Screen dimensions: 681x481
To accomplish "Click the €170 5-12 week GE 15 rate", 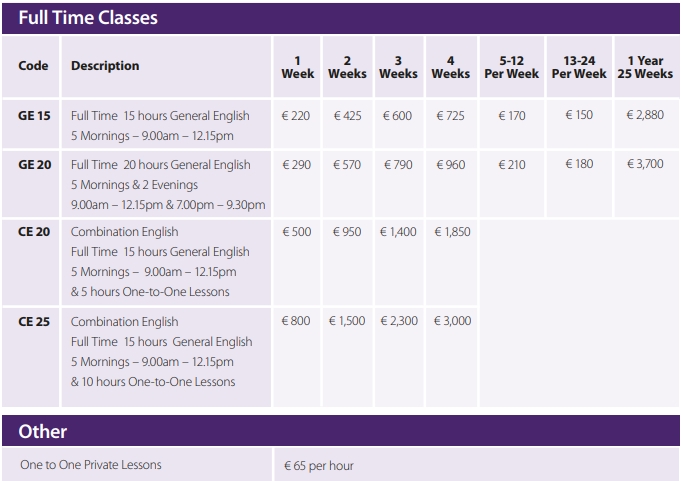I will click(x=512, y=116).
